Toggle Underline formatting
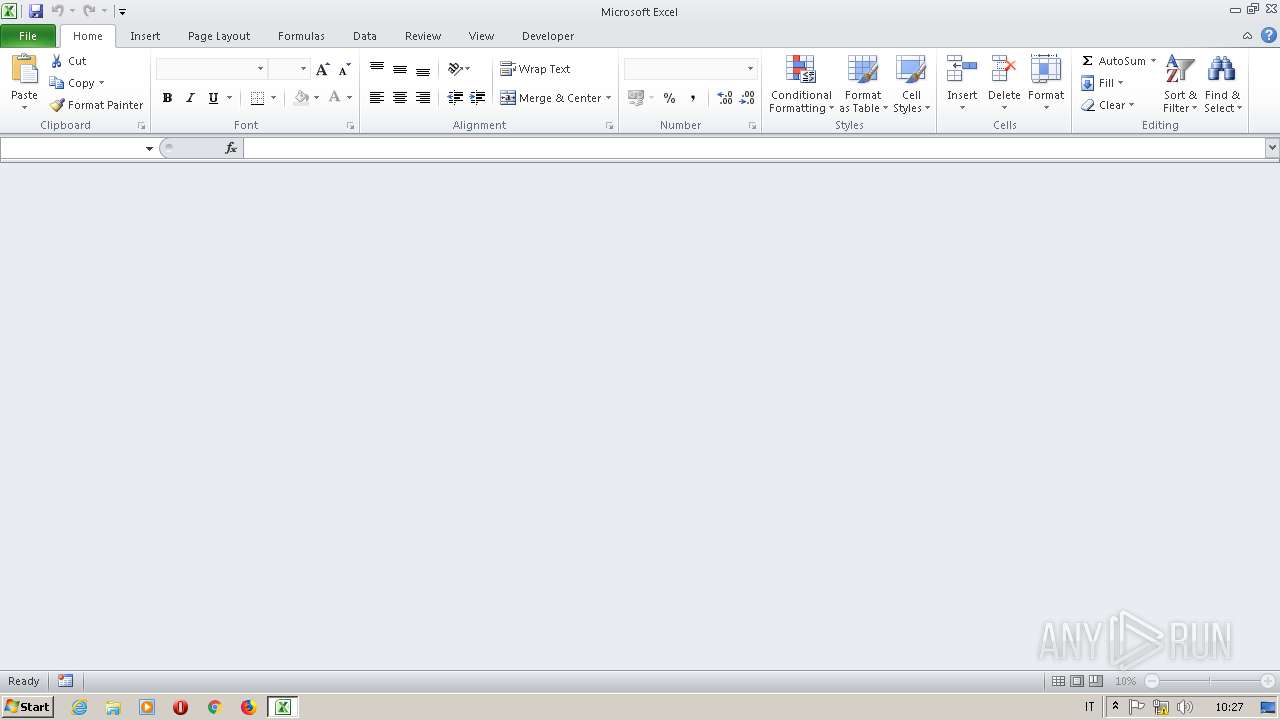This screenshot has height=720, width=1280. tap(213, 98)
